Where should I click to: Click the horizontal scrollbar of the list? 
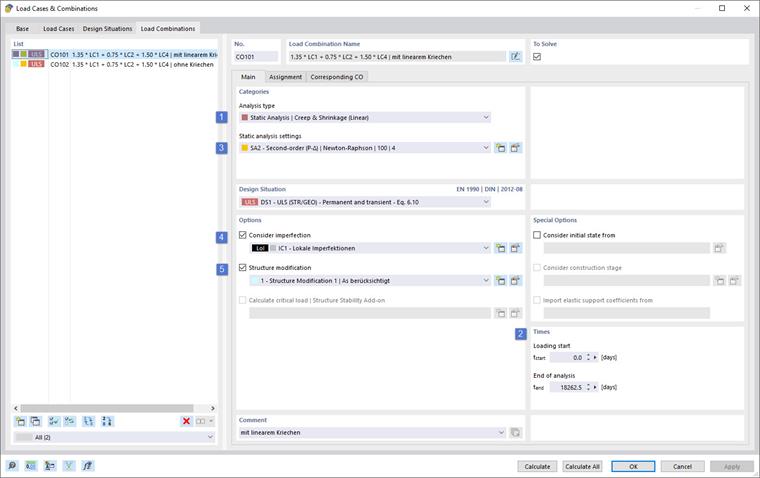click(x=107, y=408)
